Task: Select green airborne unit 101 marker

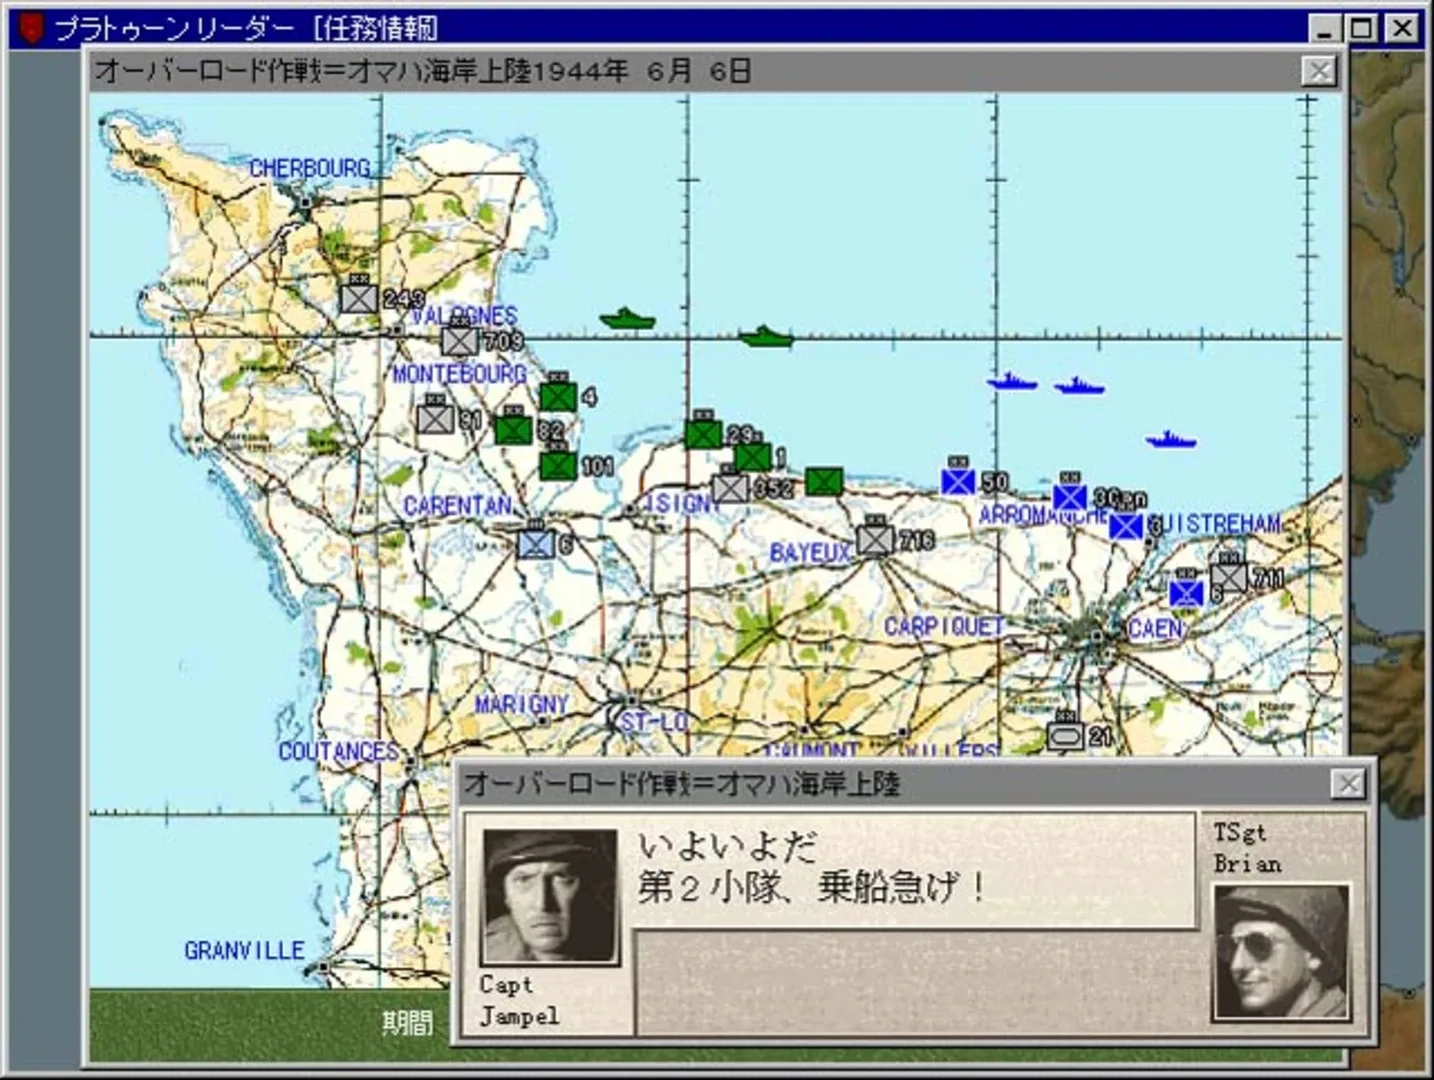Action: click(557, 465)
